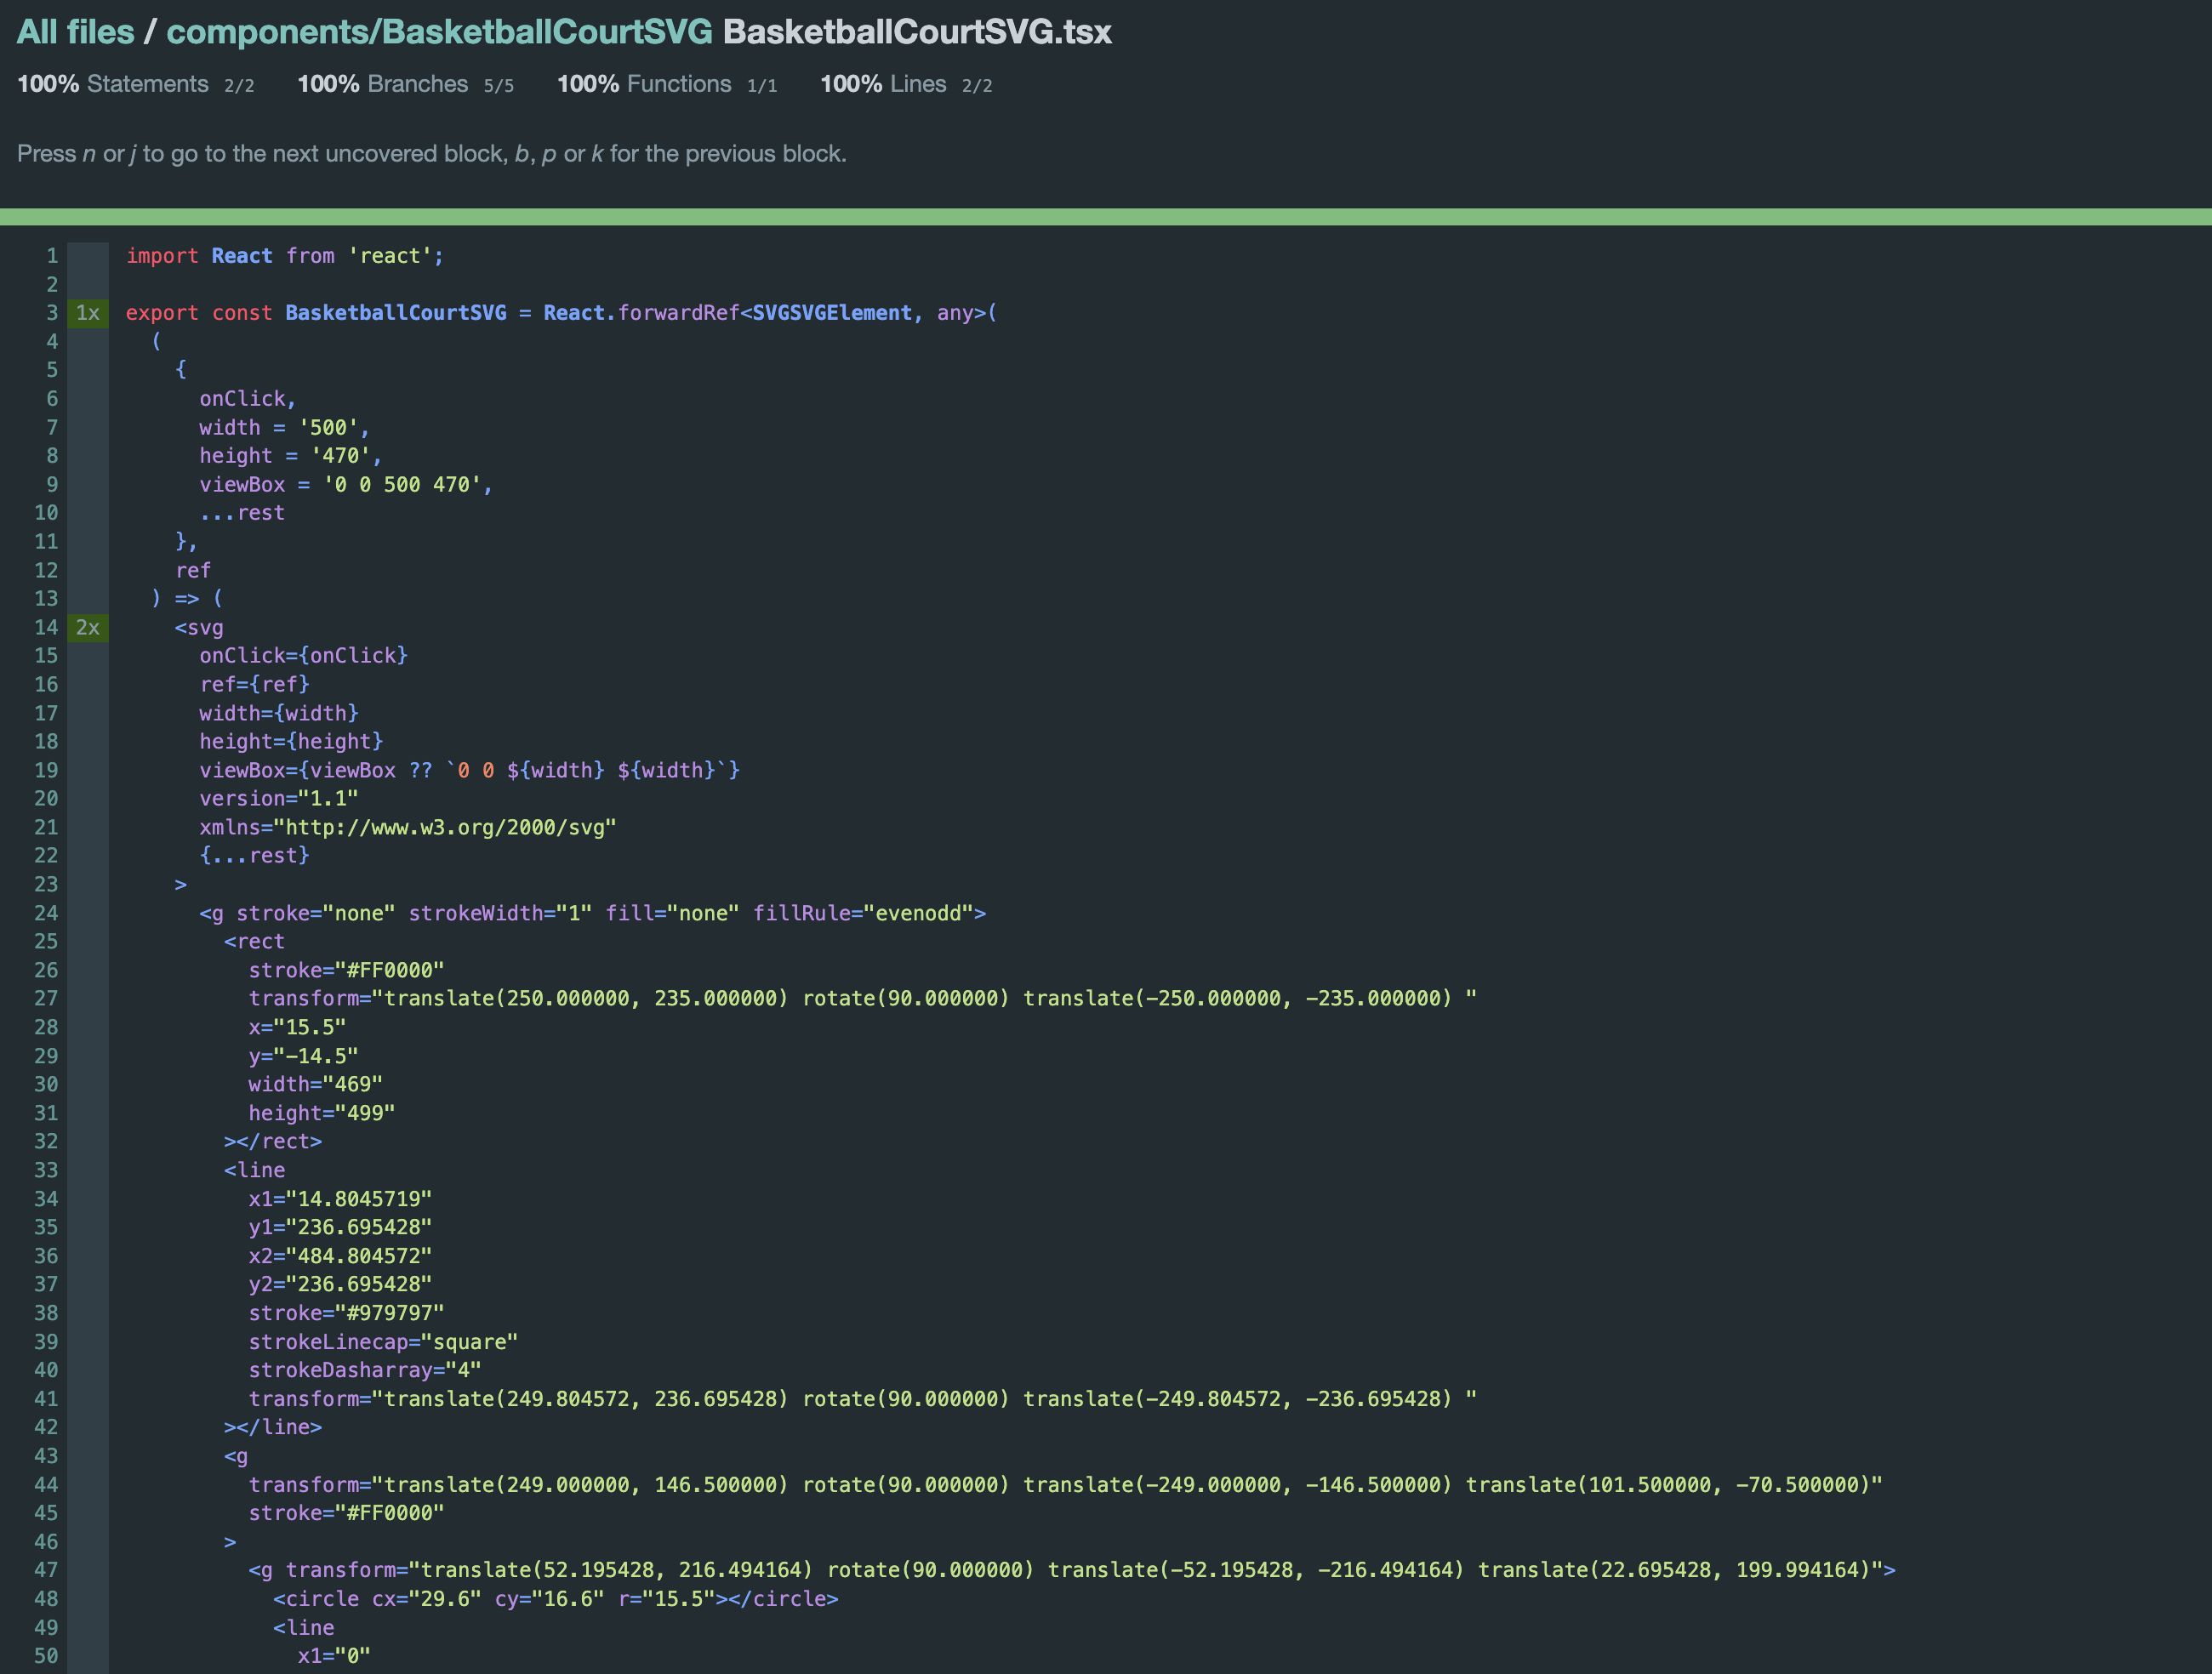The width and height of the screenshot is (2212, 1674).
Task: Click line number 50
Action: (46, 1656)
